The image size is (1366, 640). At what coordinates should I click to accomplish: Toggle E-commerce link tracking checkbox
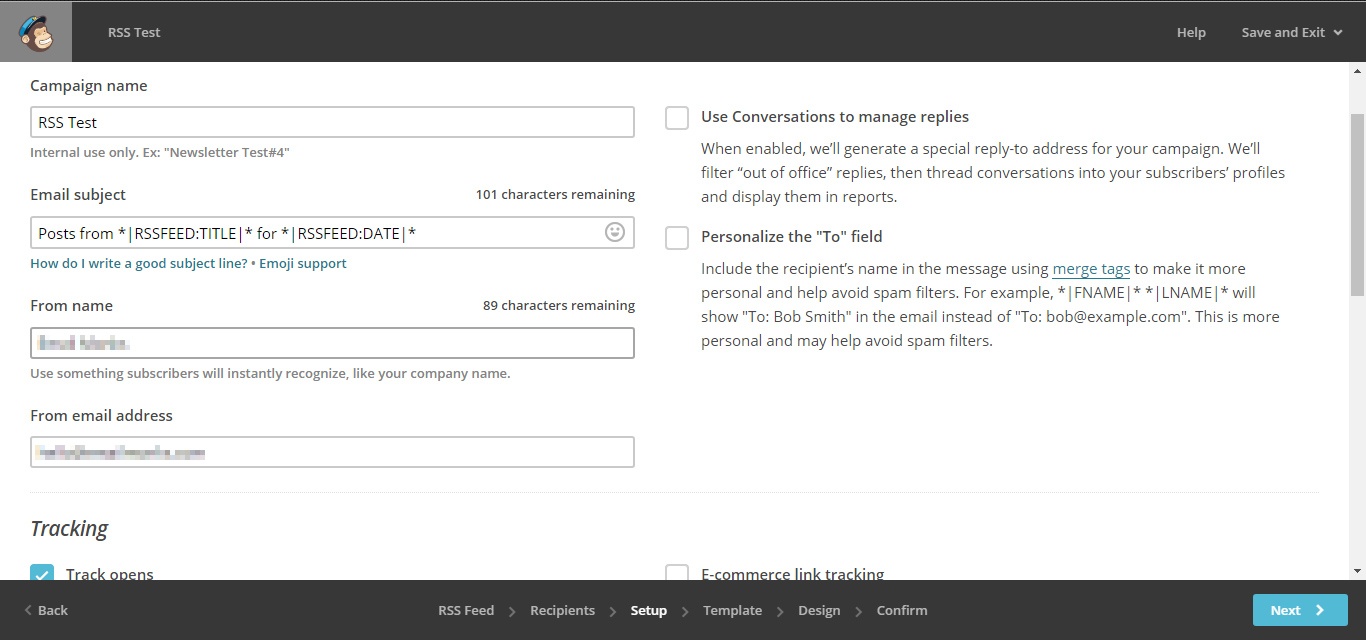tap(677, 573)
